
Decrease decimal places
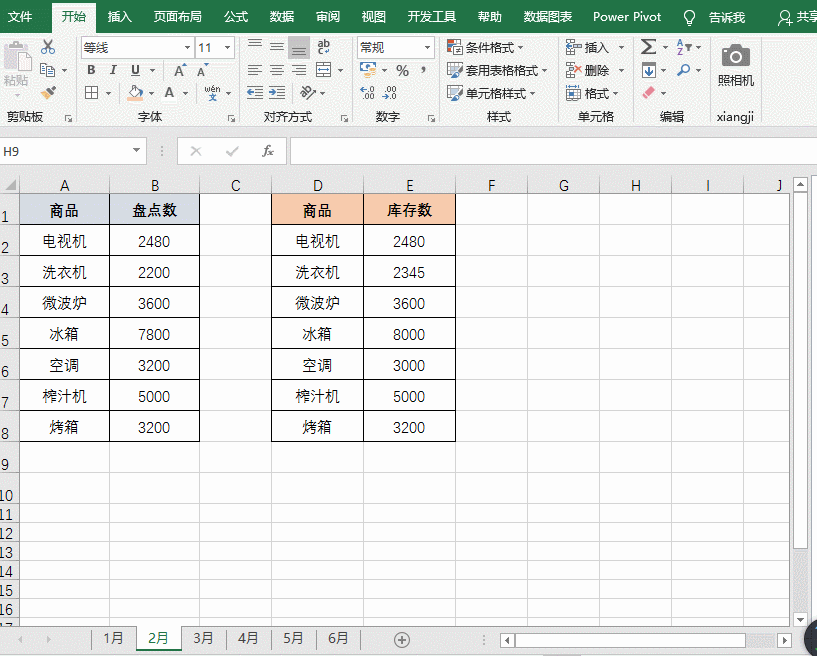tap(389, 93)
